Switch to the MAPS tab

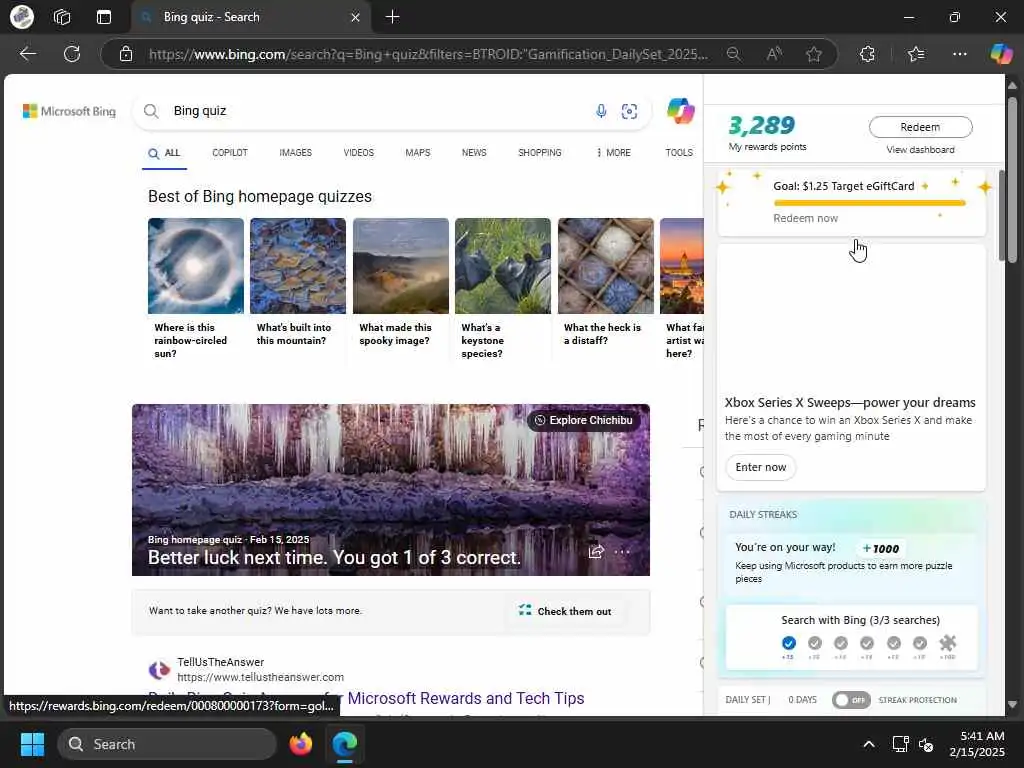[x=417, y=153]
